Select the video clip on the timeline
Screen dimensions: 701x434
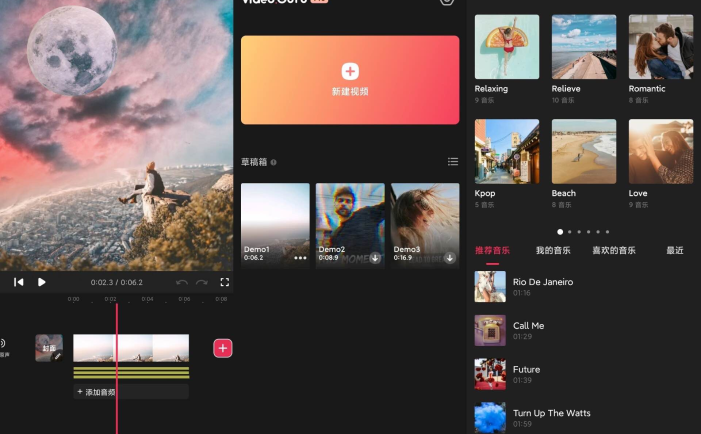(x=131, y=348)
